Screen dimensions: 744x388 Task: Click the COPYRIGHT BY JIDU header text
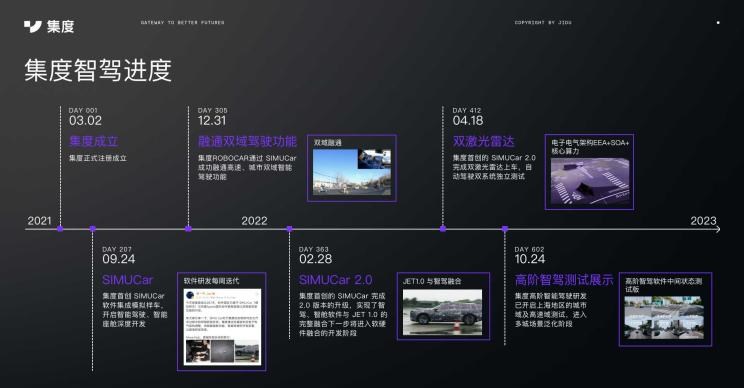[x=543, y=22]
